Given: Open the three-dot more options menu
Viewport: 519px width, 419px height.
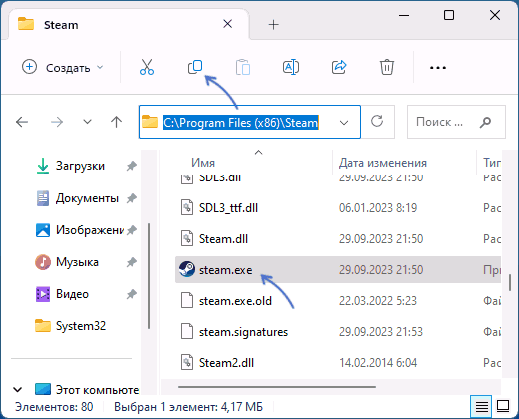Looking at the screenshot, I should (x=438, y=68).
